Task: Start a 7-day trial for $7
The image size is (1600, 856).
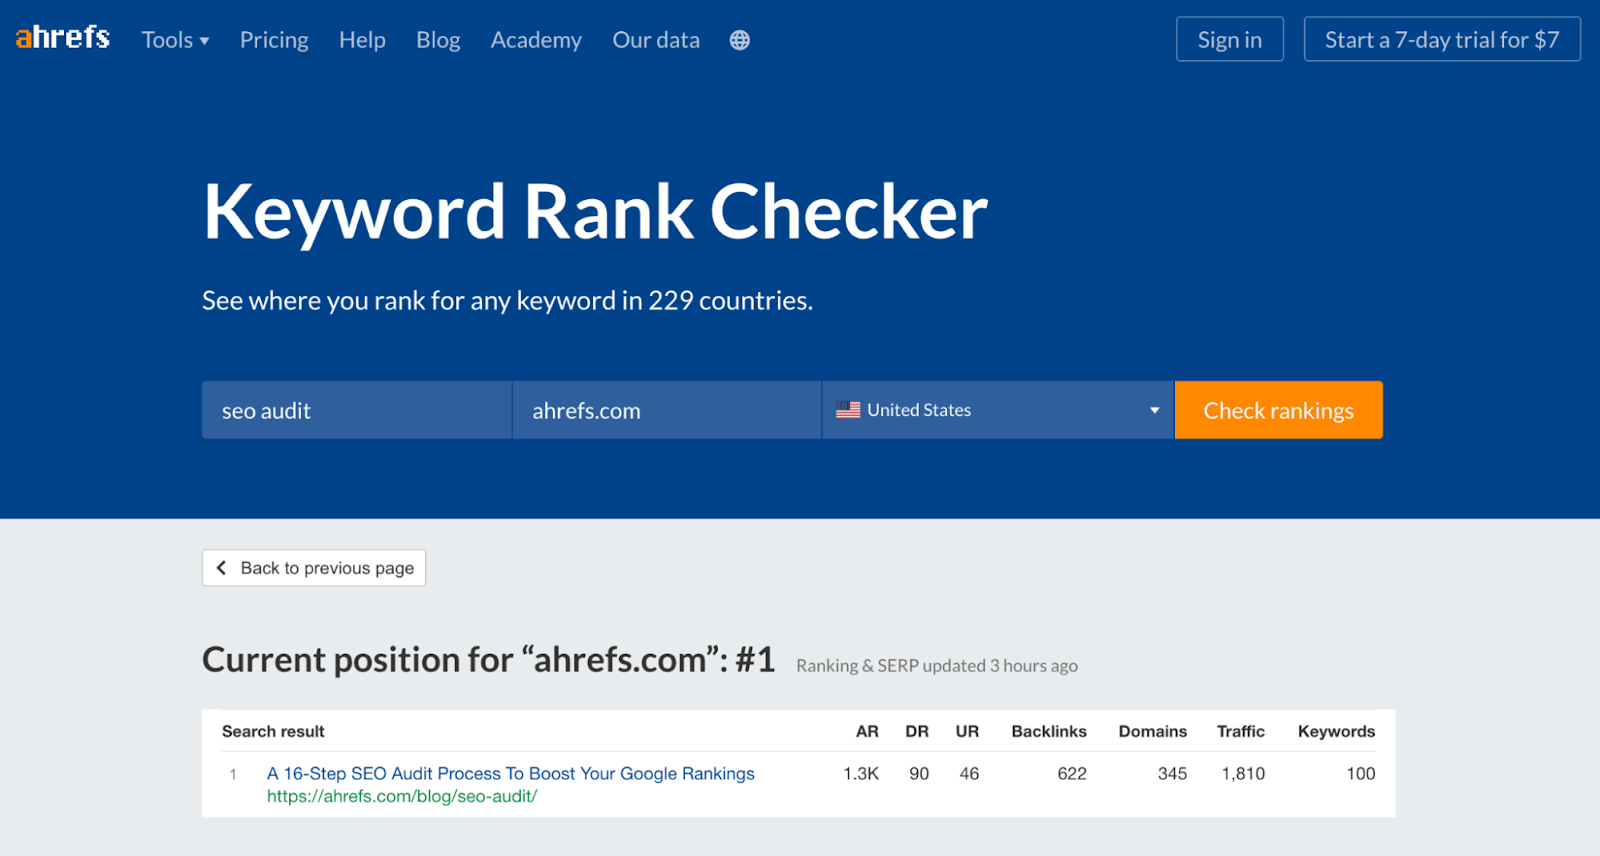Action: pyautogui.click(x=1442, y=39)
